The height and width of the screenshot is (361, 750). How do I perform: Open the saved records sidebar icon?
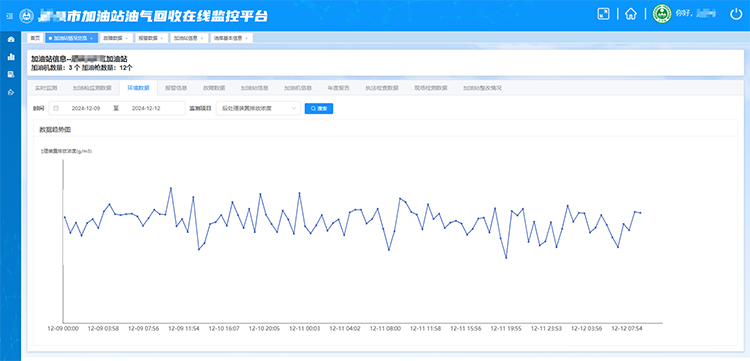pos(11,75)
